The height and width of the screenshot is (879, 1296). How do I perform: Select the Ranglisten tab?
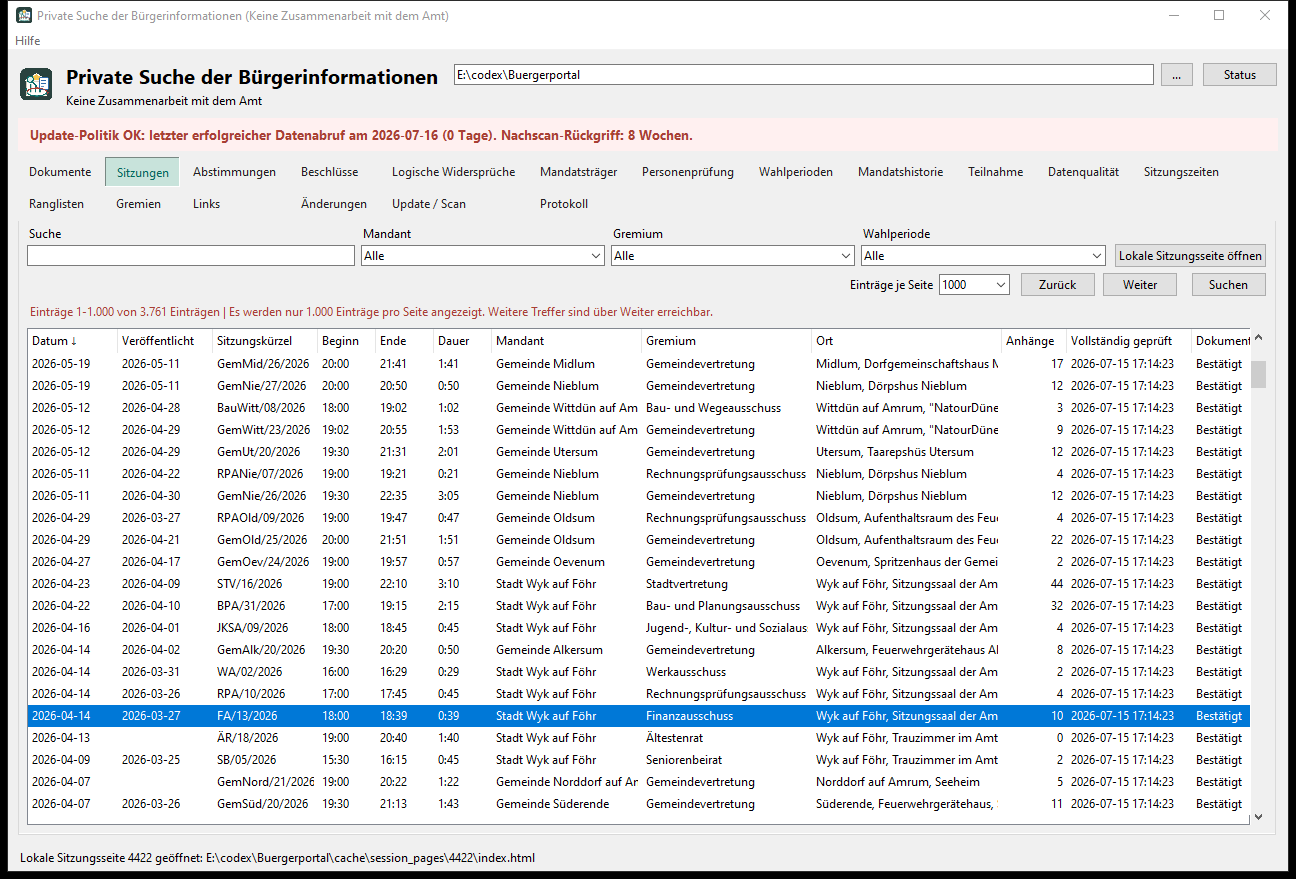[57, 204]
